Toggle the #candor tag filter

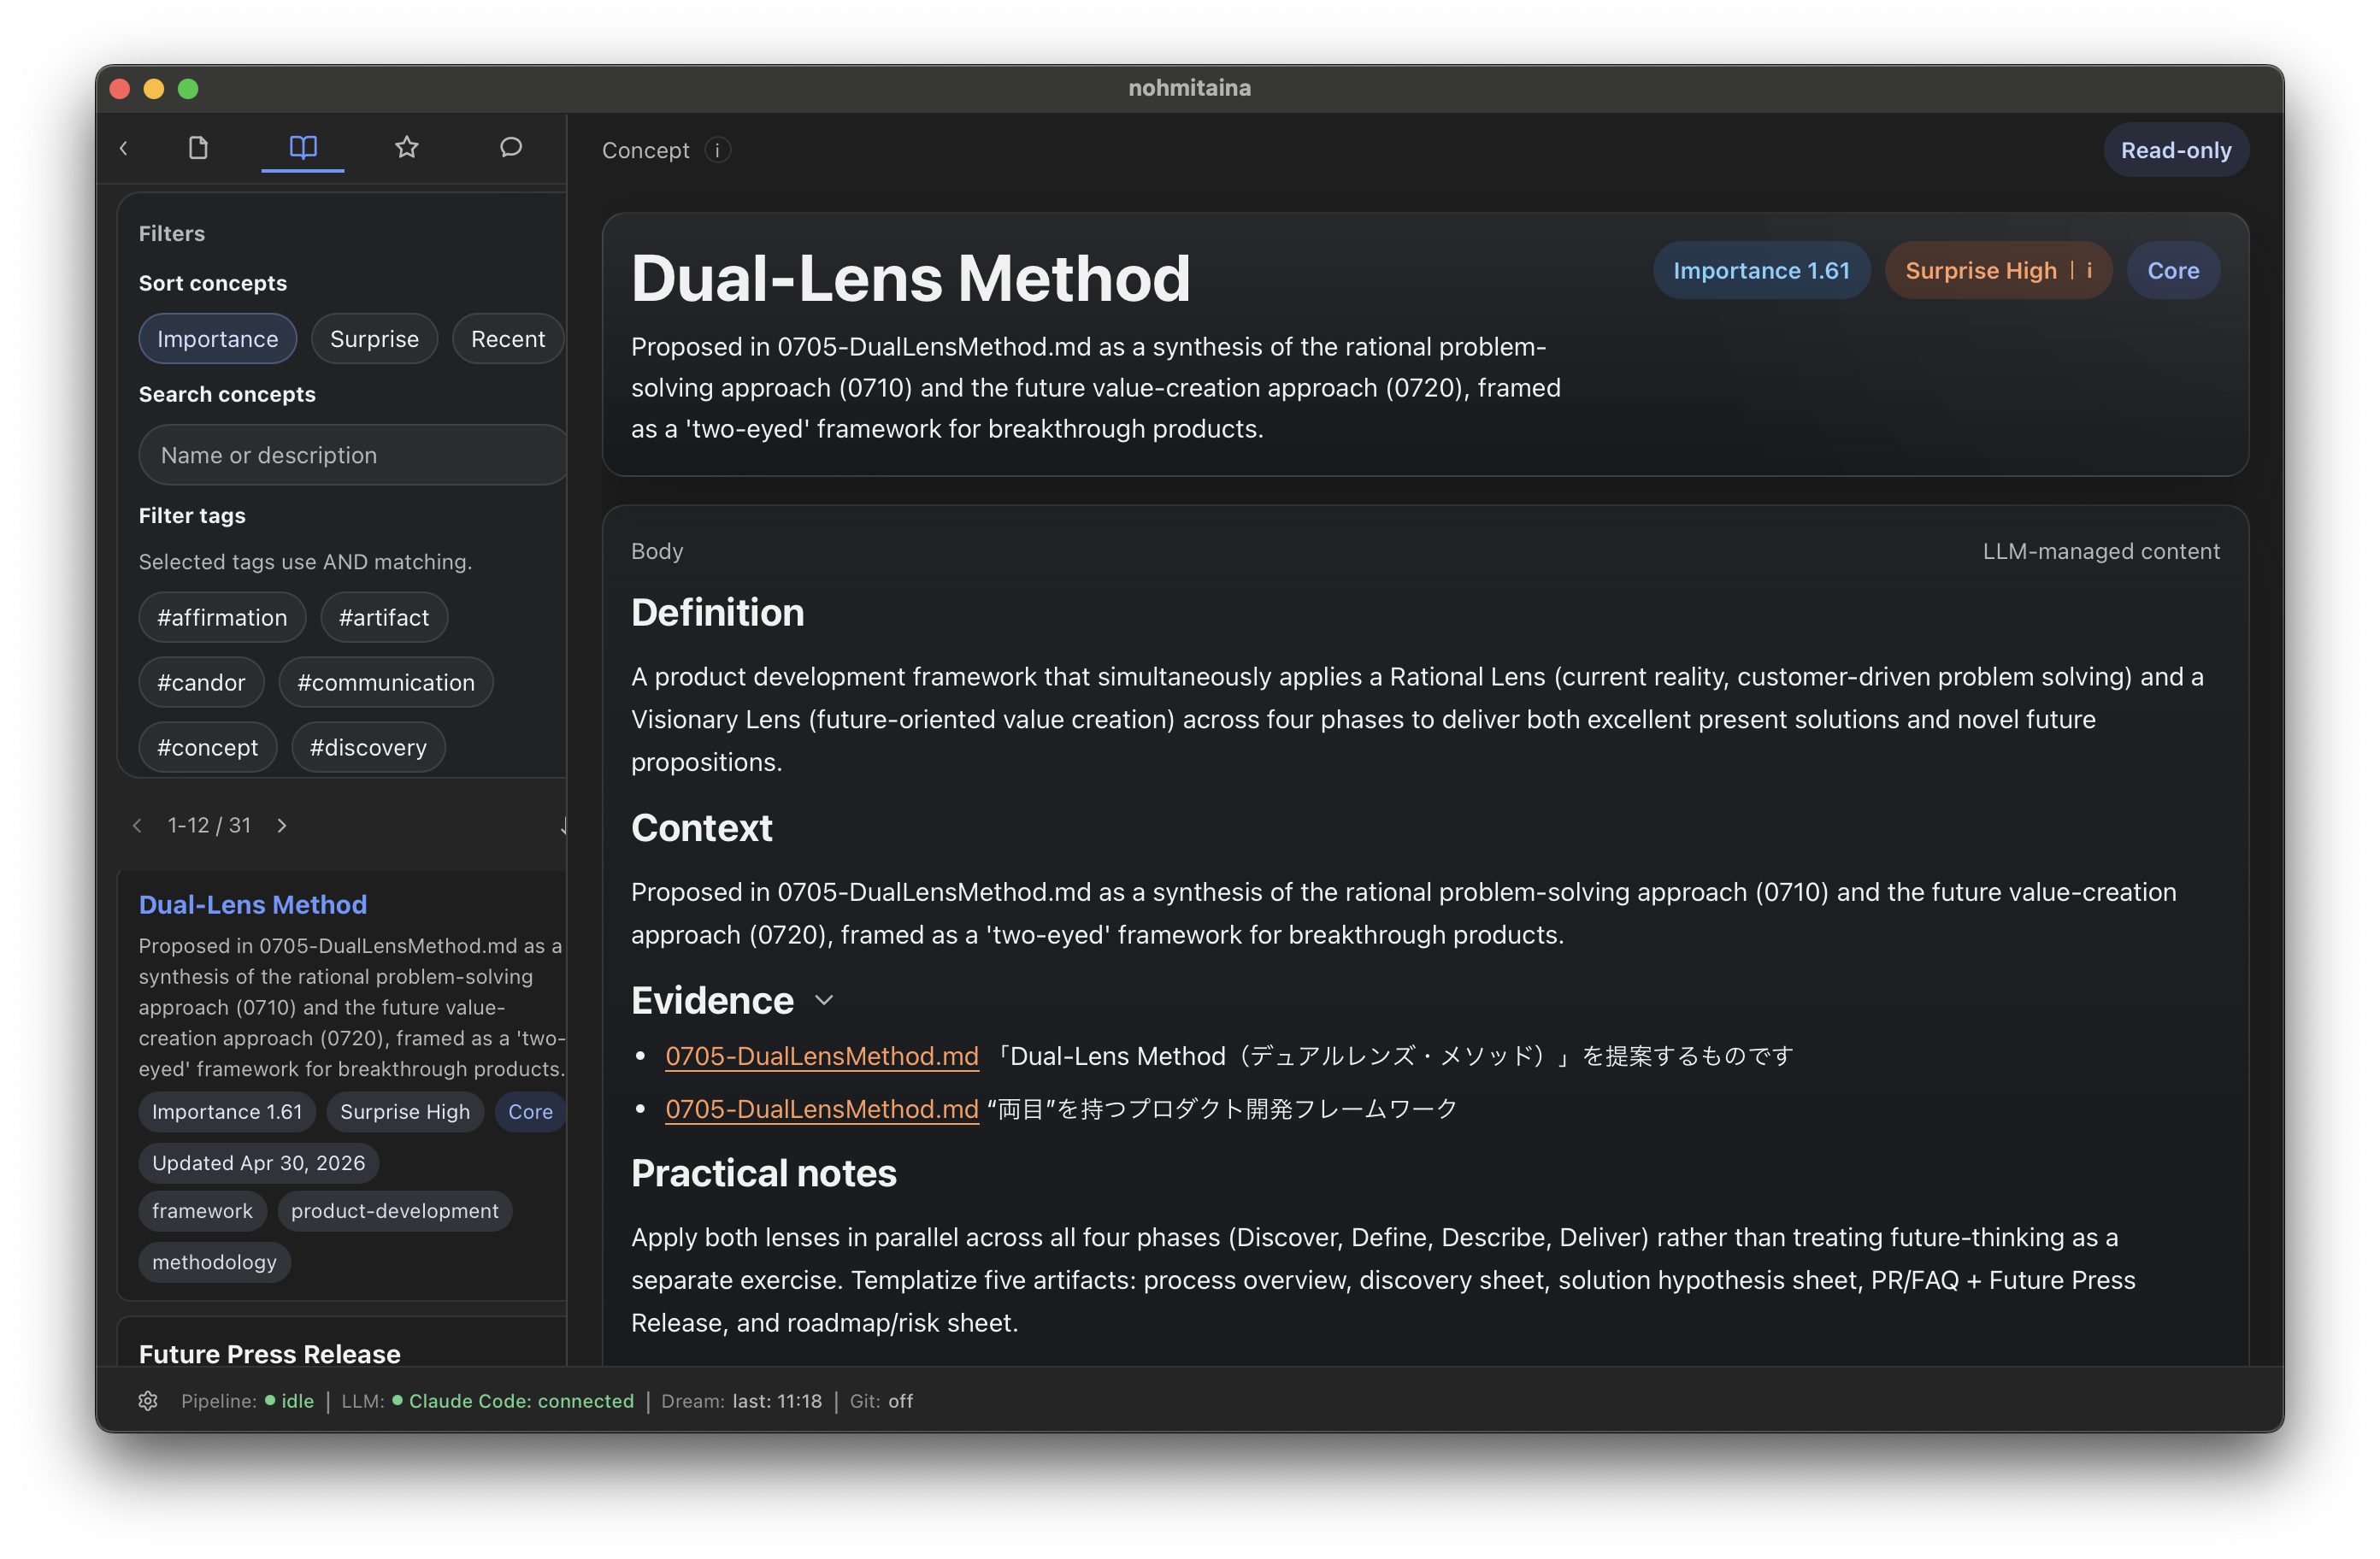pos(201,682)
